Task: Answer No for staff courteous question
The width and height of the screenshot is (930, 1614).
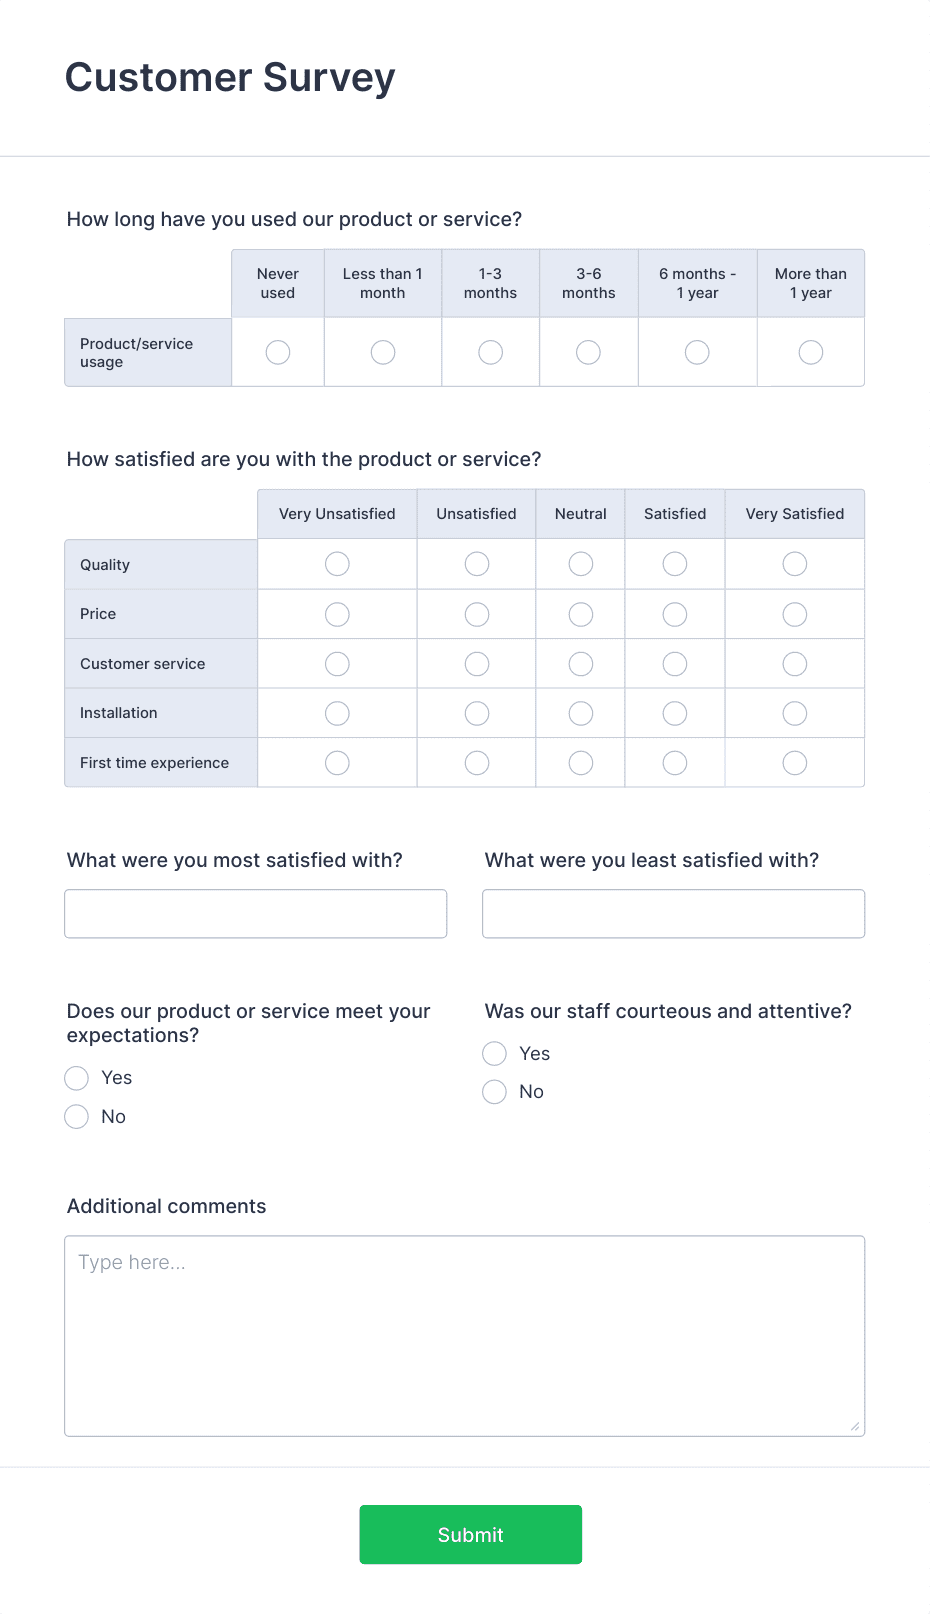Action: pos(494,1091)
